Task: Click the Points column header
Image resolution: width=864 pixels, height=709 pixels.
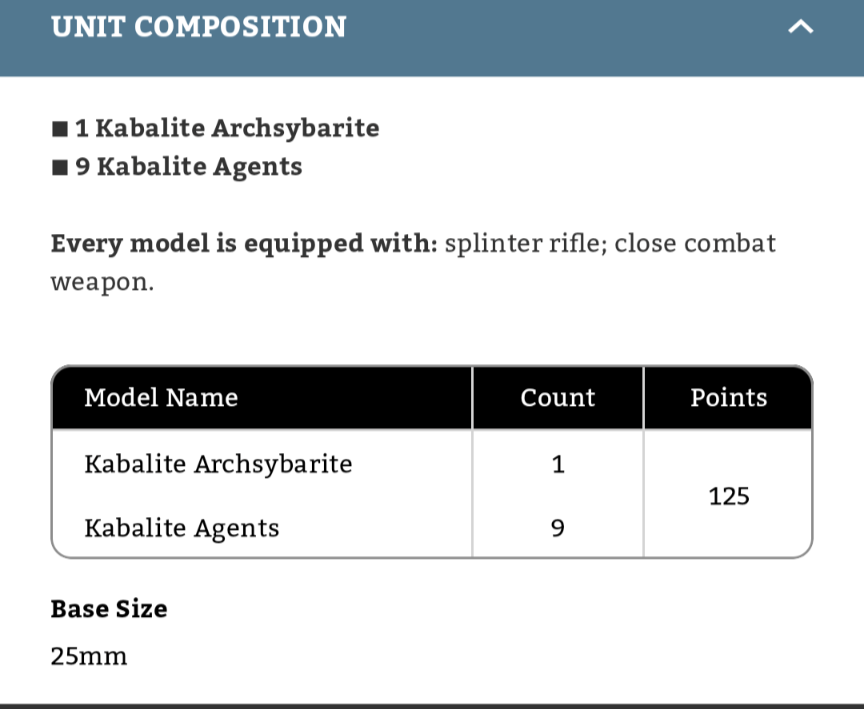Action: click(728, 398)
